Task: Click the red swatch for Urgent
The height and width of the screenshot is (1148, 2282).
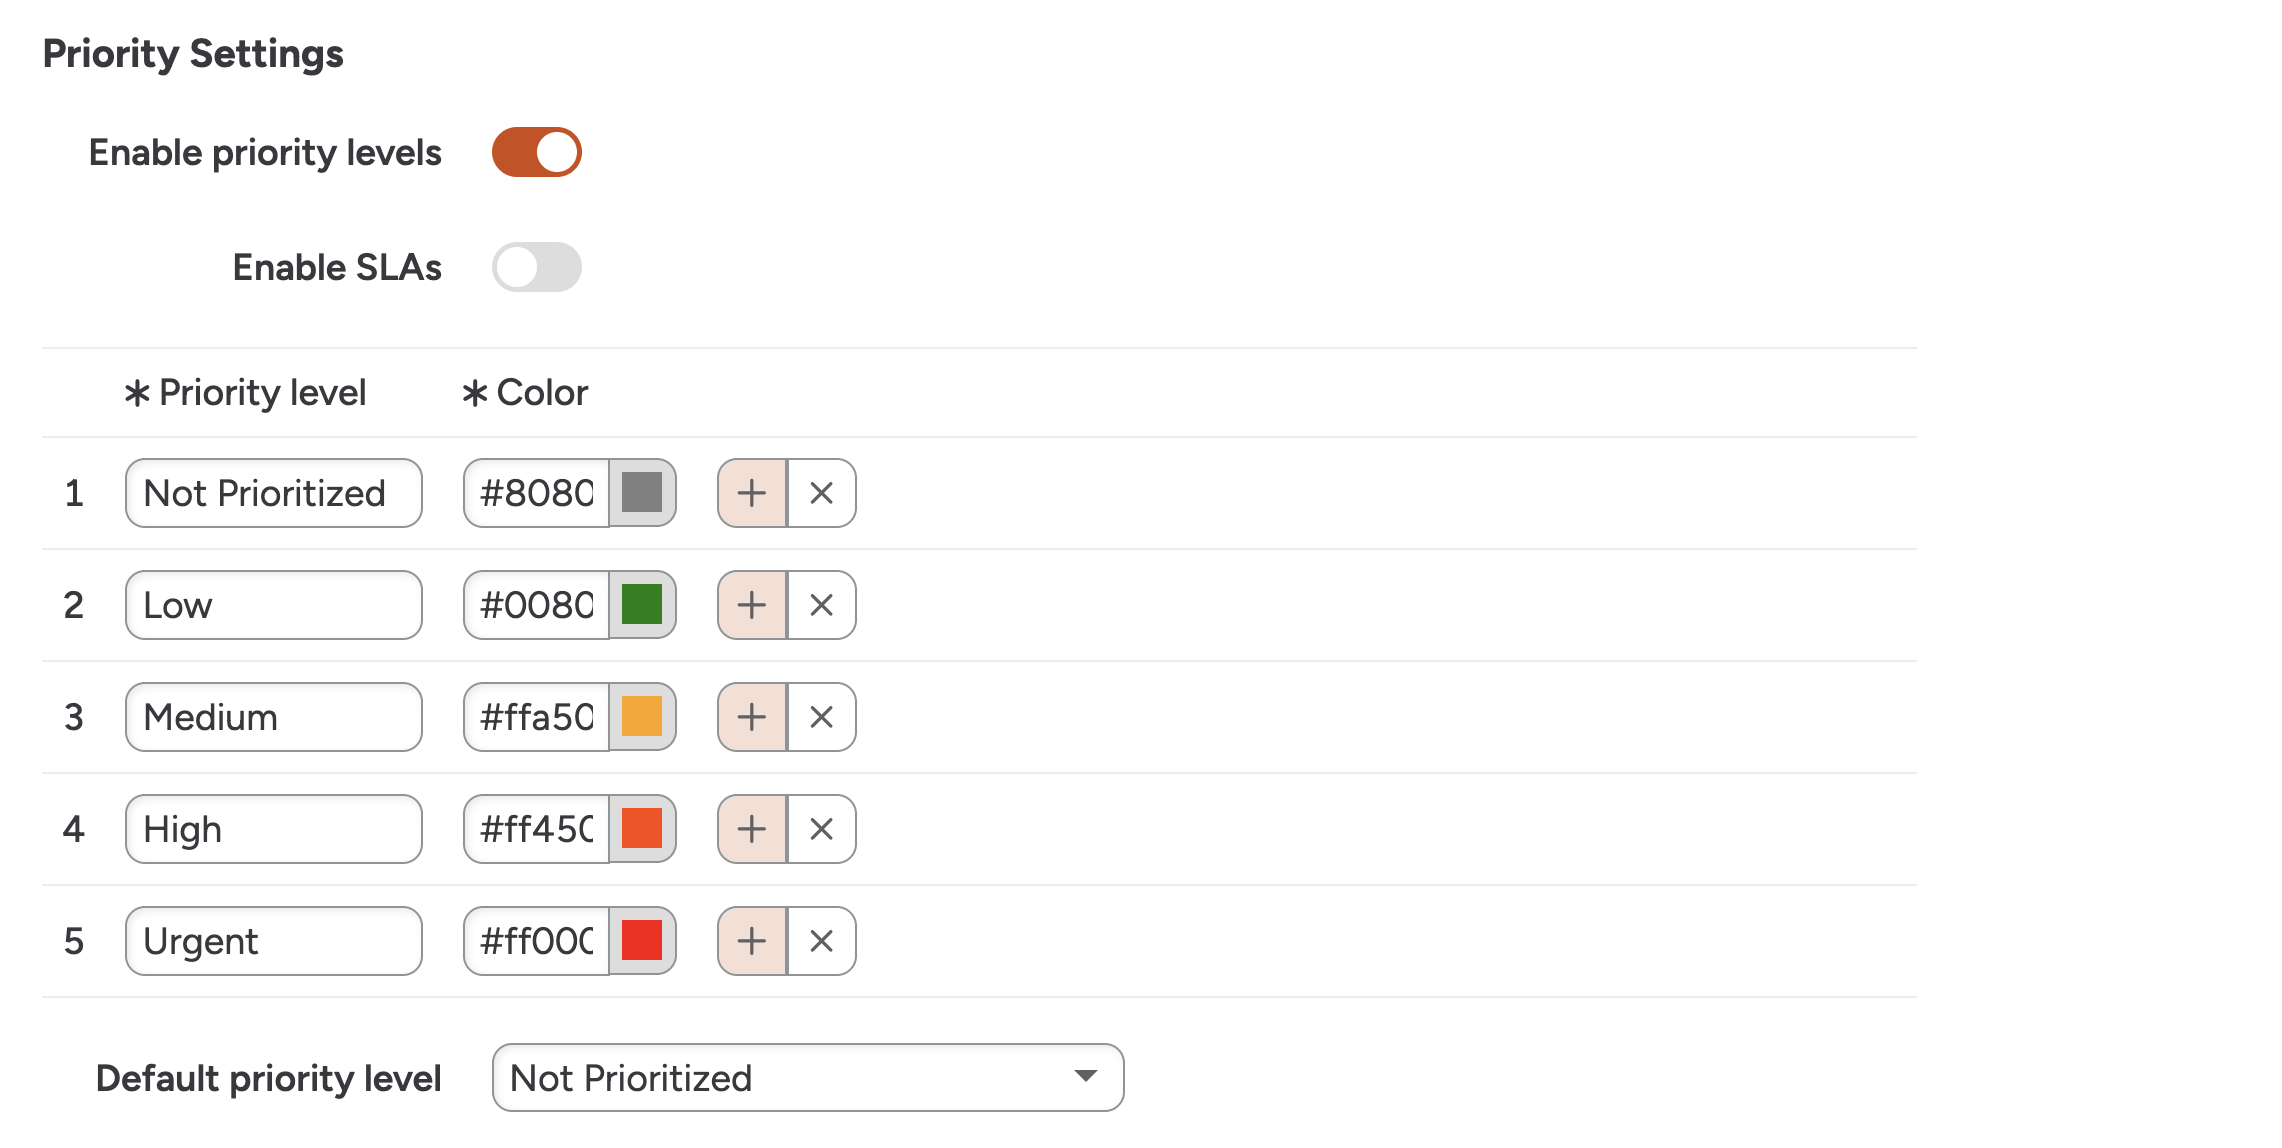Action: 642,941
